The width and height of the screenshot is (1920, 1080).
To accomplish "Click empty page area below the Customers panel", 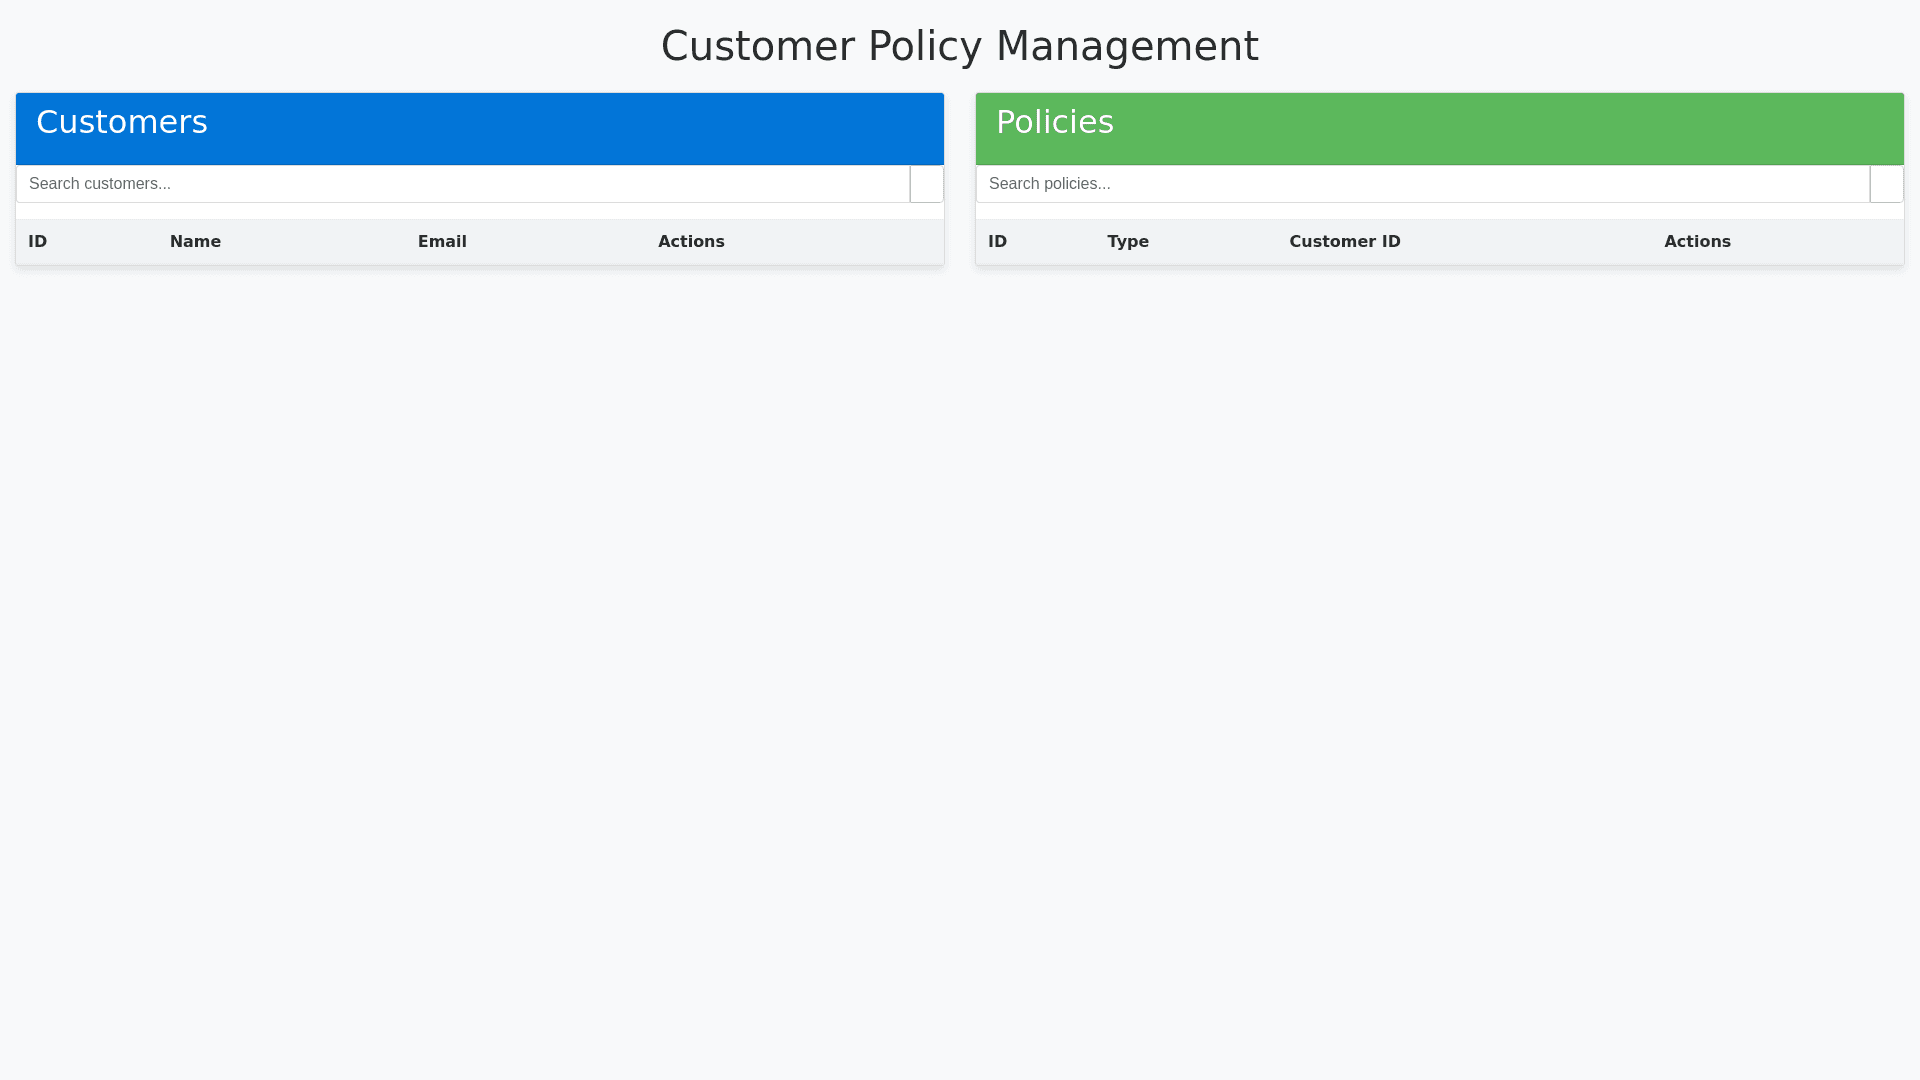I will point(480,600).
